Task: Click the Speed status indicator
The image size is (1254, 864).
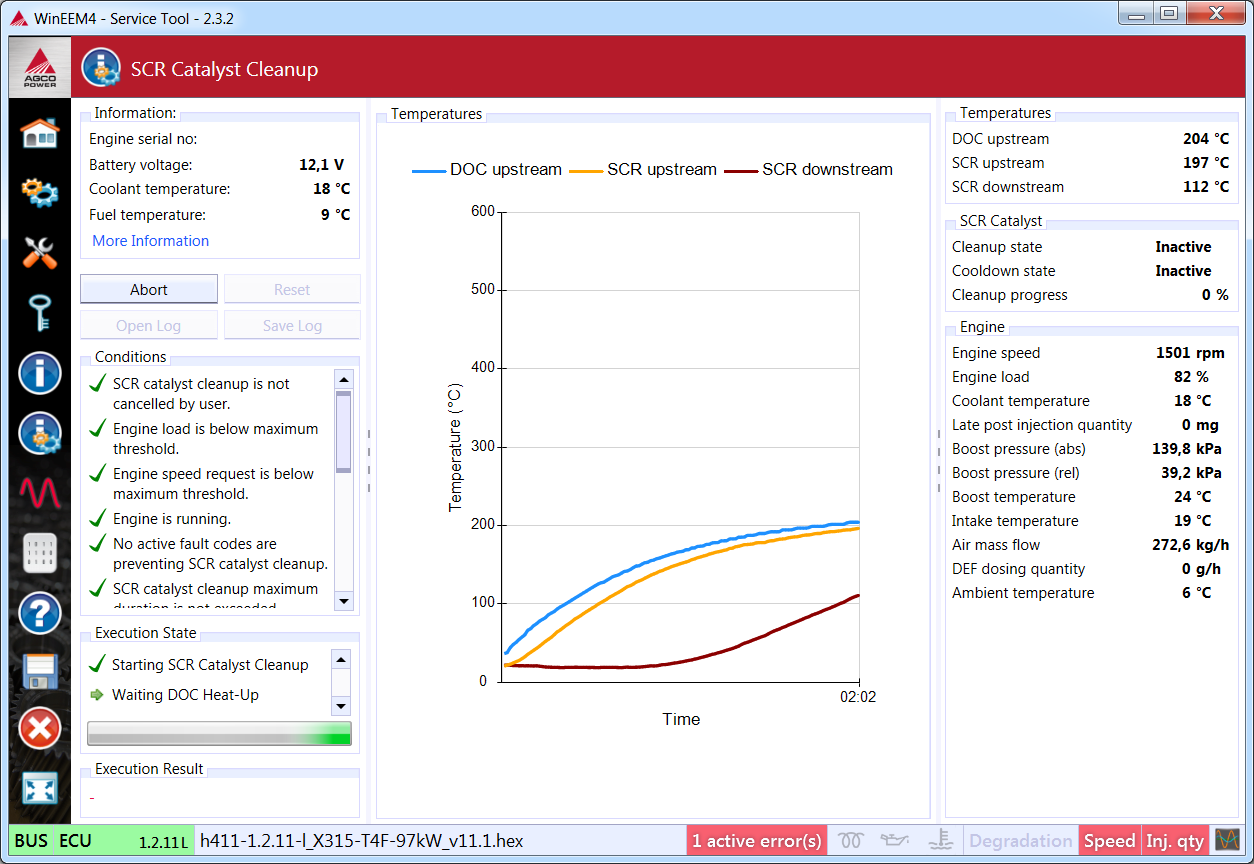Action: pos(1109,841)
